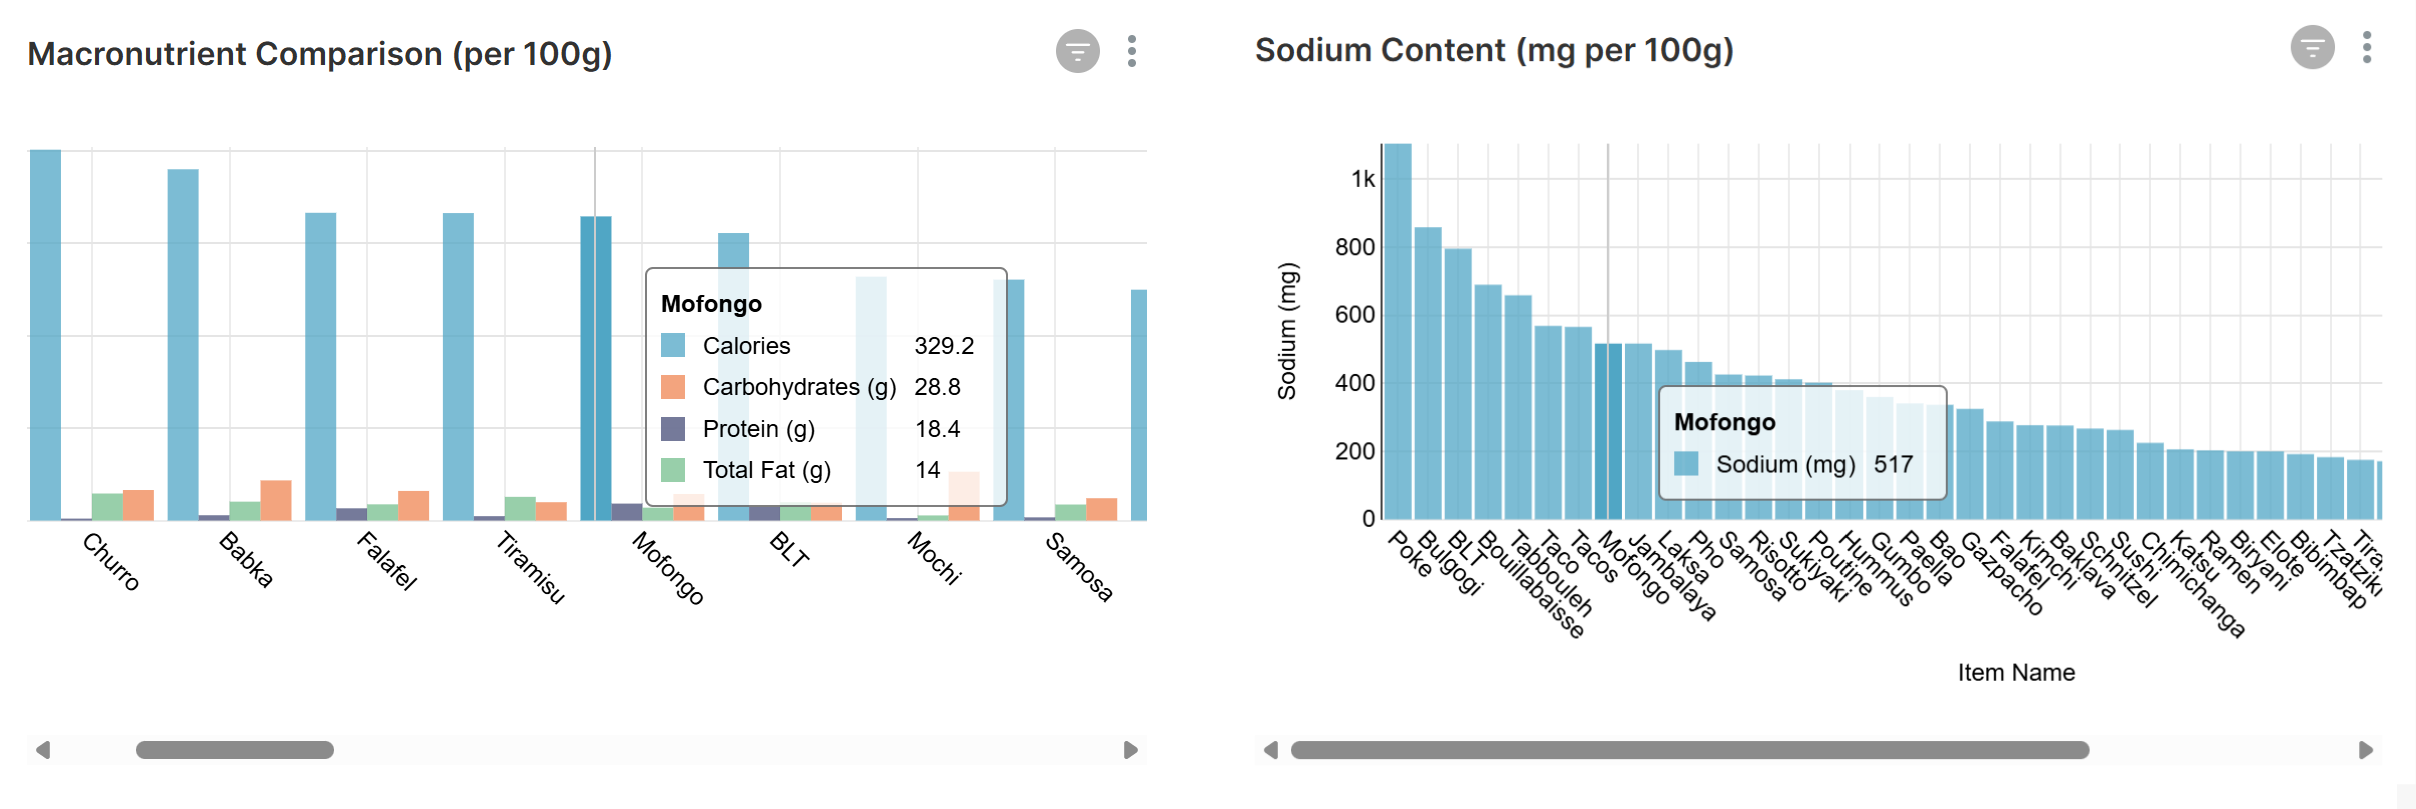The width and height of the screenshot is (2416, 809).
Task: Click the Item Name axis label
Action: coord(2017,673)
